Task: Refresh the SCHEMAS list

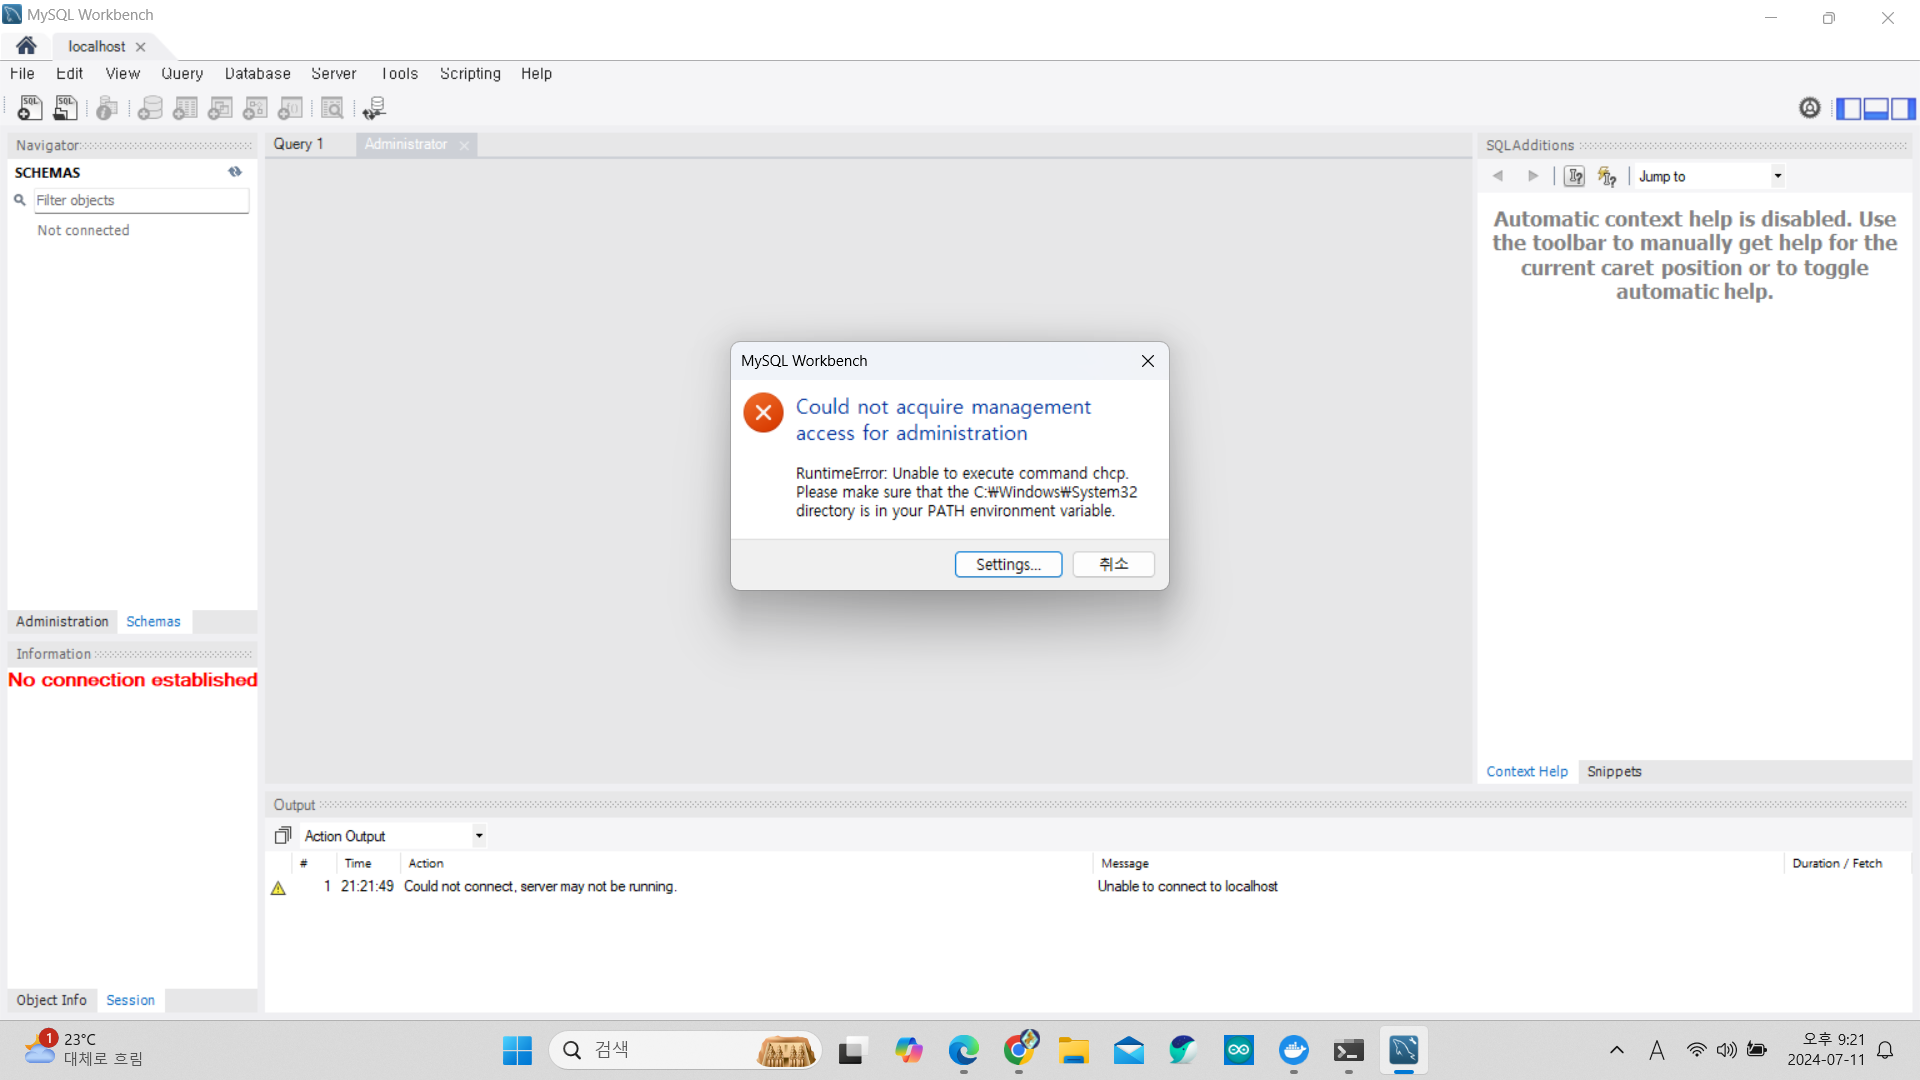Action: [x=235, y=172]
